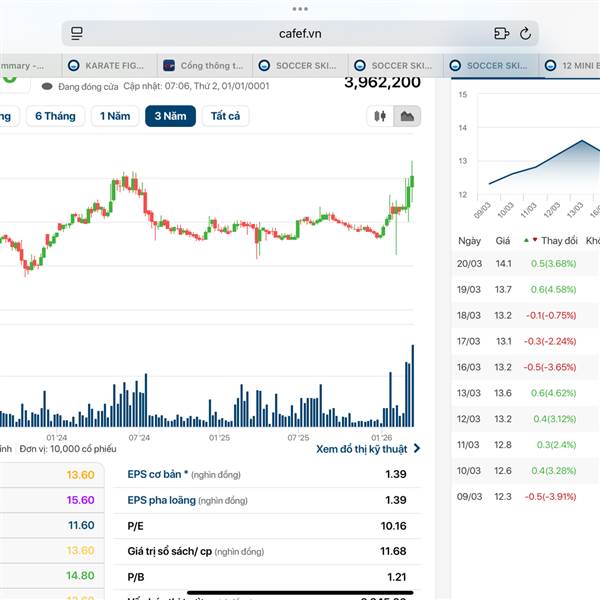Click the 12 MINI tab favicon

click(550, 65)
